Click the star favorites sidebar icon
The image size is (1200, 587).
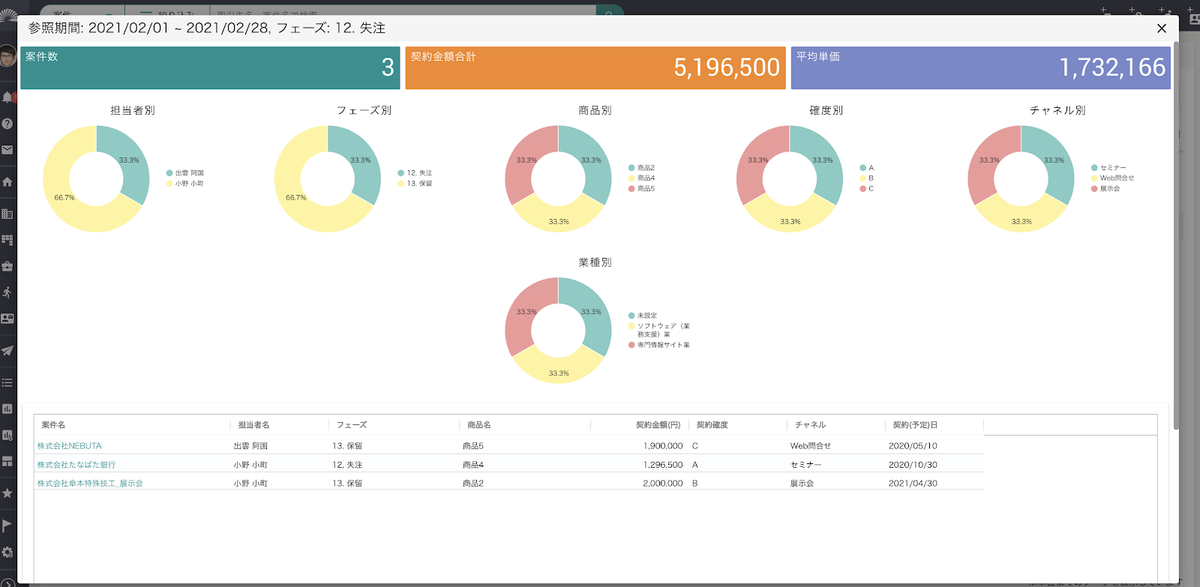click(x=7, y=493)
